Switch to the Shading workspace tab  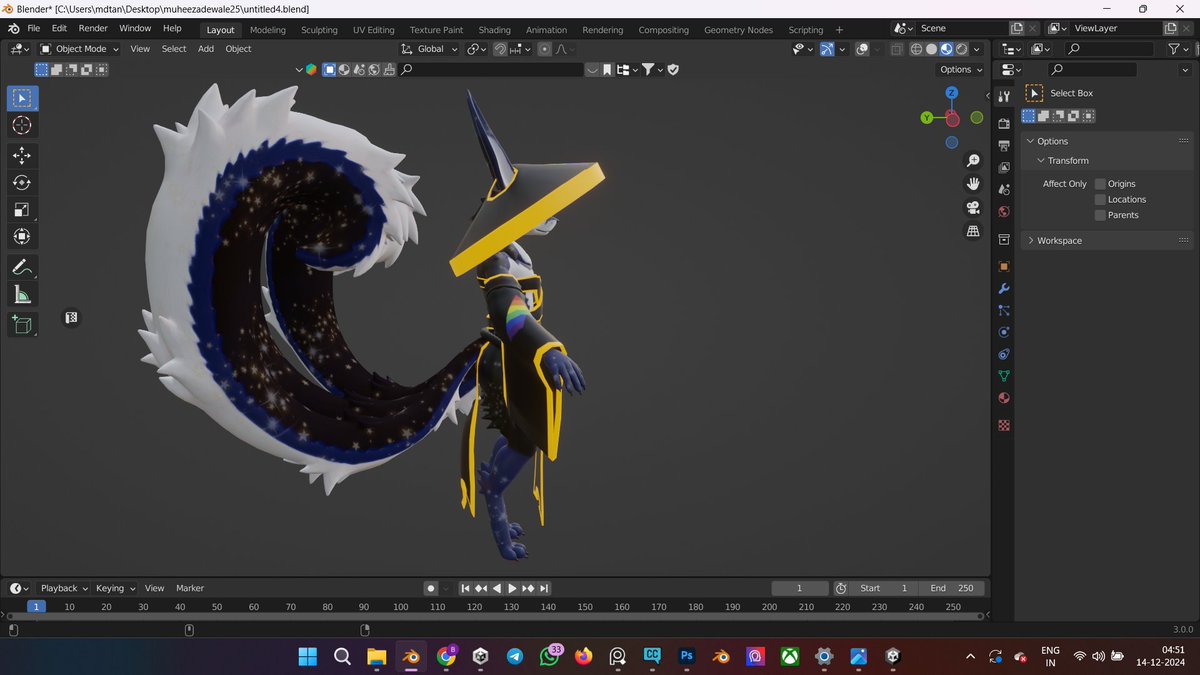point(494,30)
